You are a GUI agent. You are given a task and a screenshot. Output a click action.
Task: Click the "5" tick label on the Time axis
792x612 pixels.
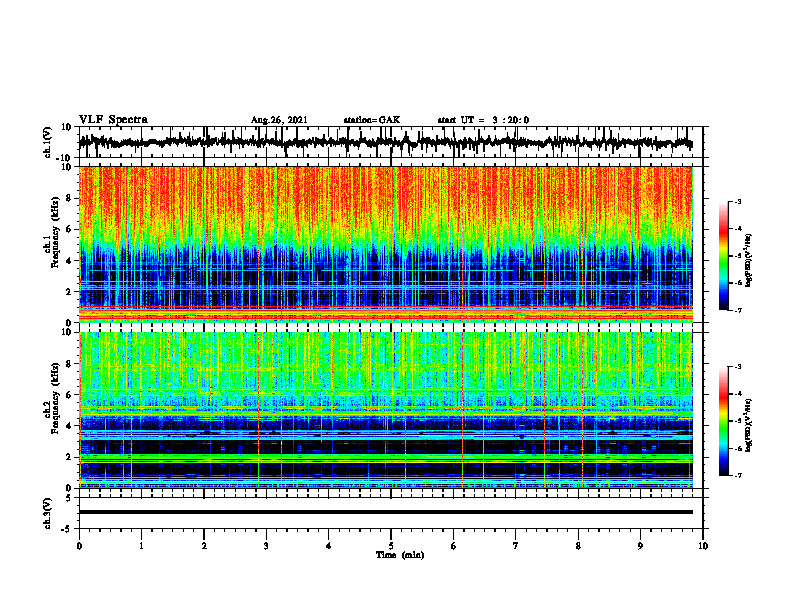click(391, 546)
